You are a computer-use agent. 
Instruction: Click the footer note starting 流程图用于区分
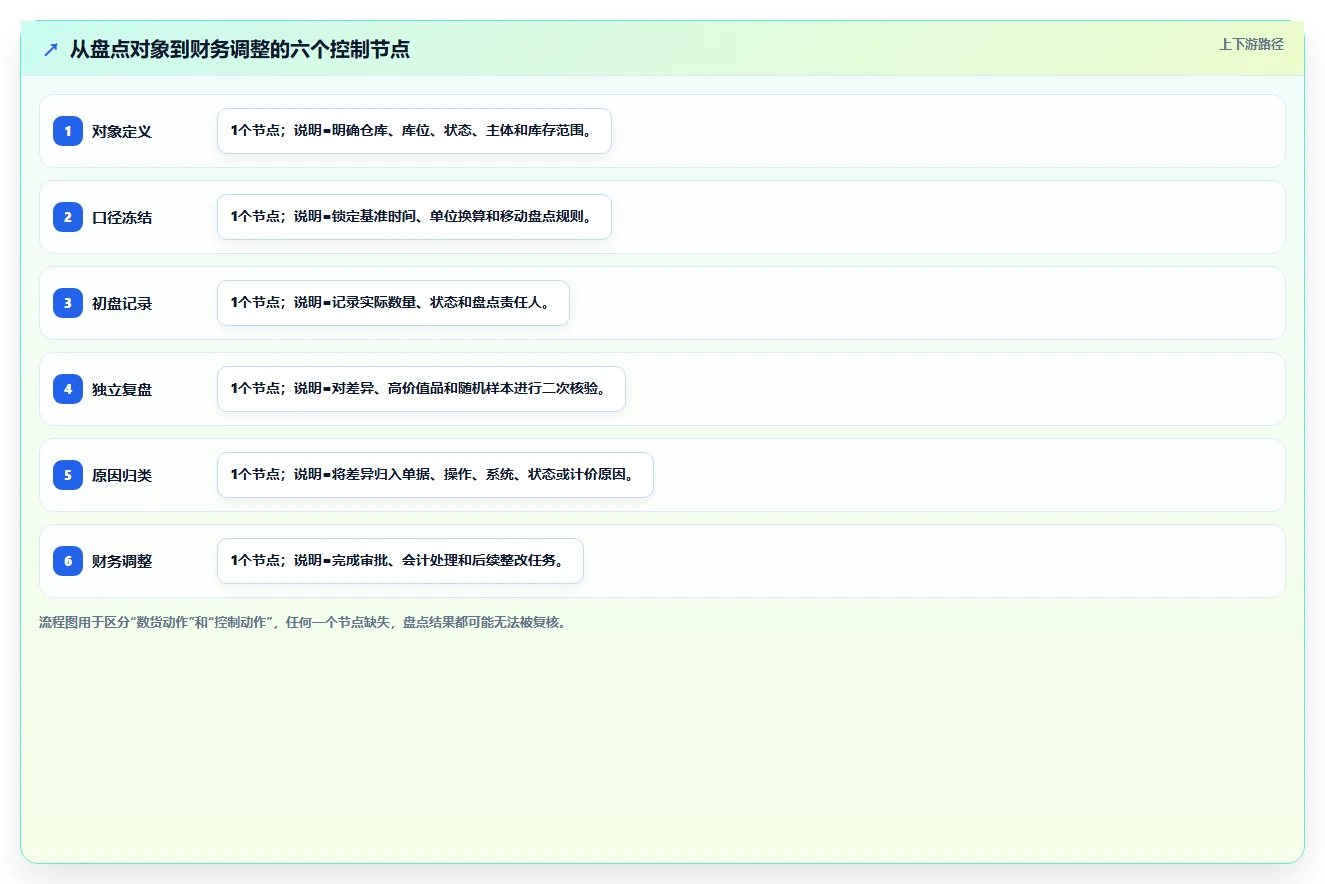click(304, 622)
